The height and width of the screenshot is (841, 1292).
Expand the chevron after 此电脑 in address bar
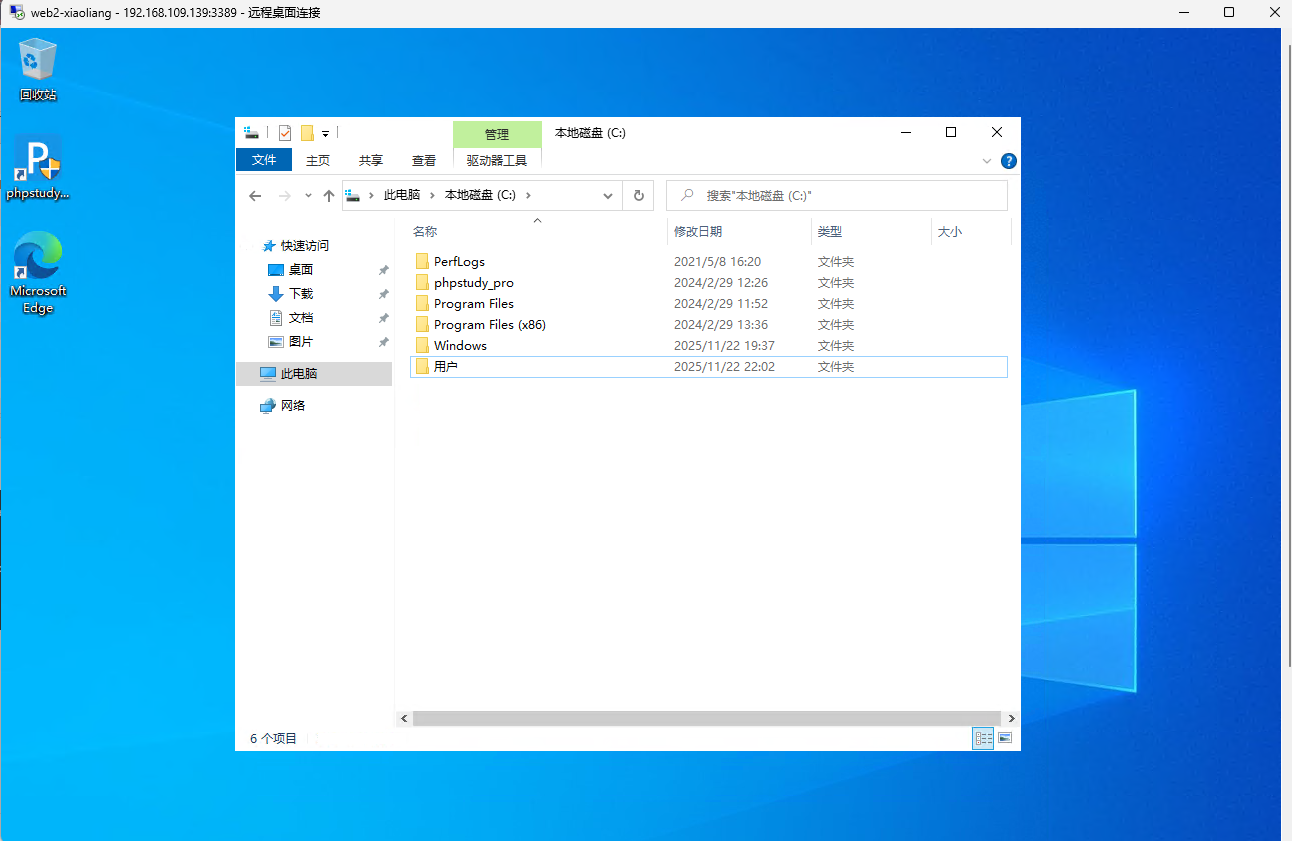[x=432, y=196]
